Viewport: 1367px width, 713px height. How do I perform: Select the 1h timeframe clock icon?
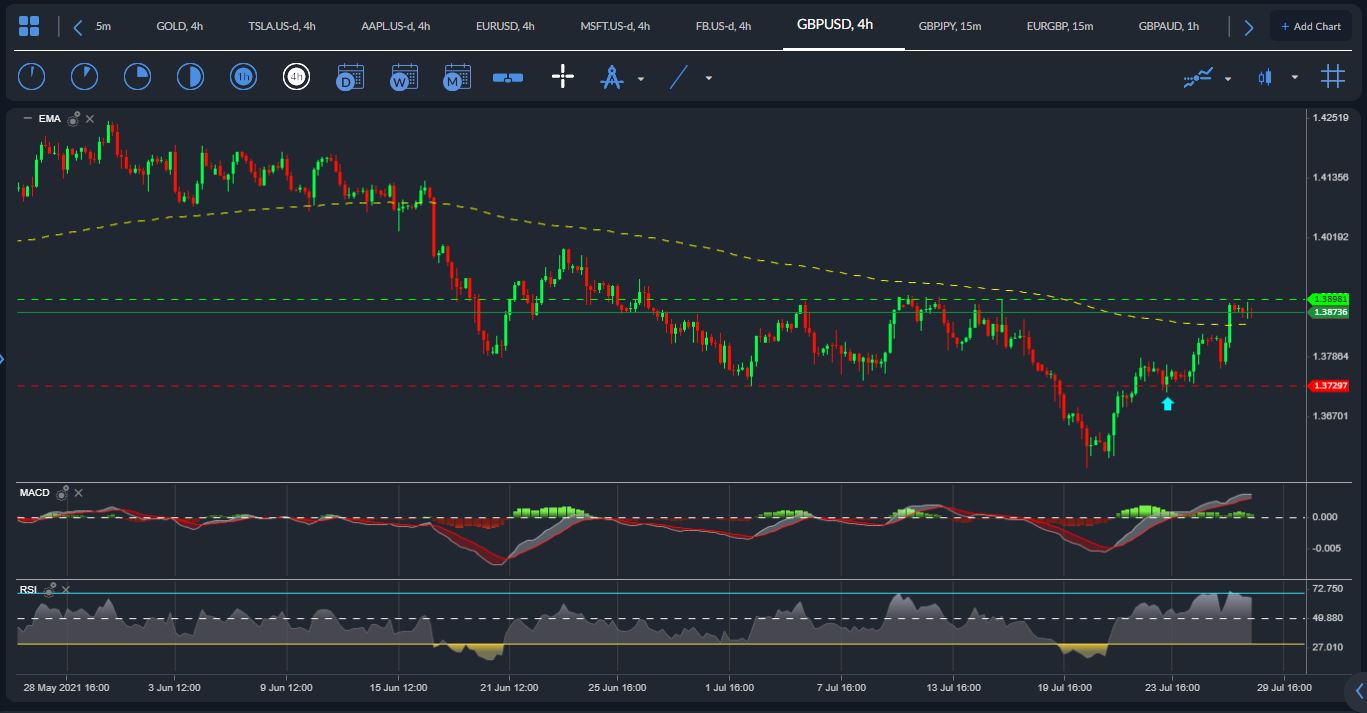point(243,76)
